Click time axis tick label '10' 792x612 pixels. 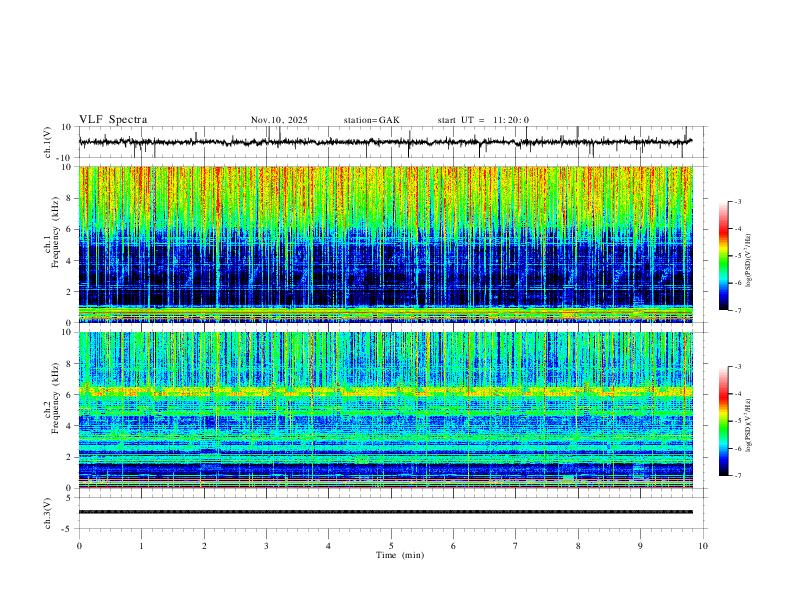(x=703, y=546)
